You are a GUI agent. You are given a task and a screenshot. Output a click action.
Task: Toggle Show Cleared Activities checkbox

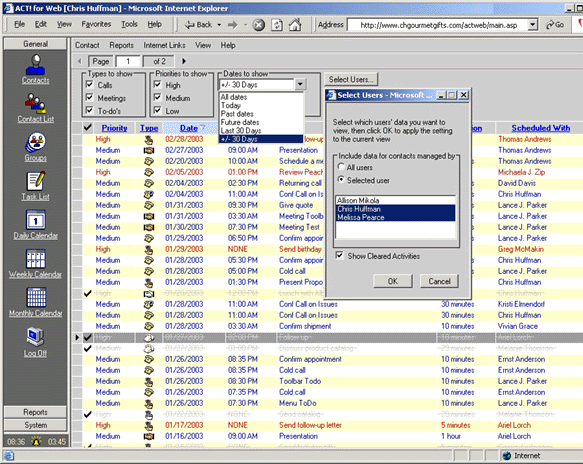(x=339, y=255)
